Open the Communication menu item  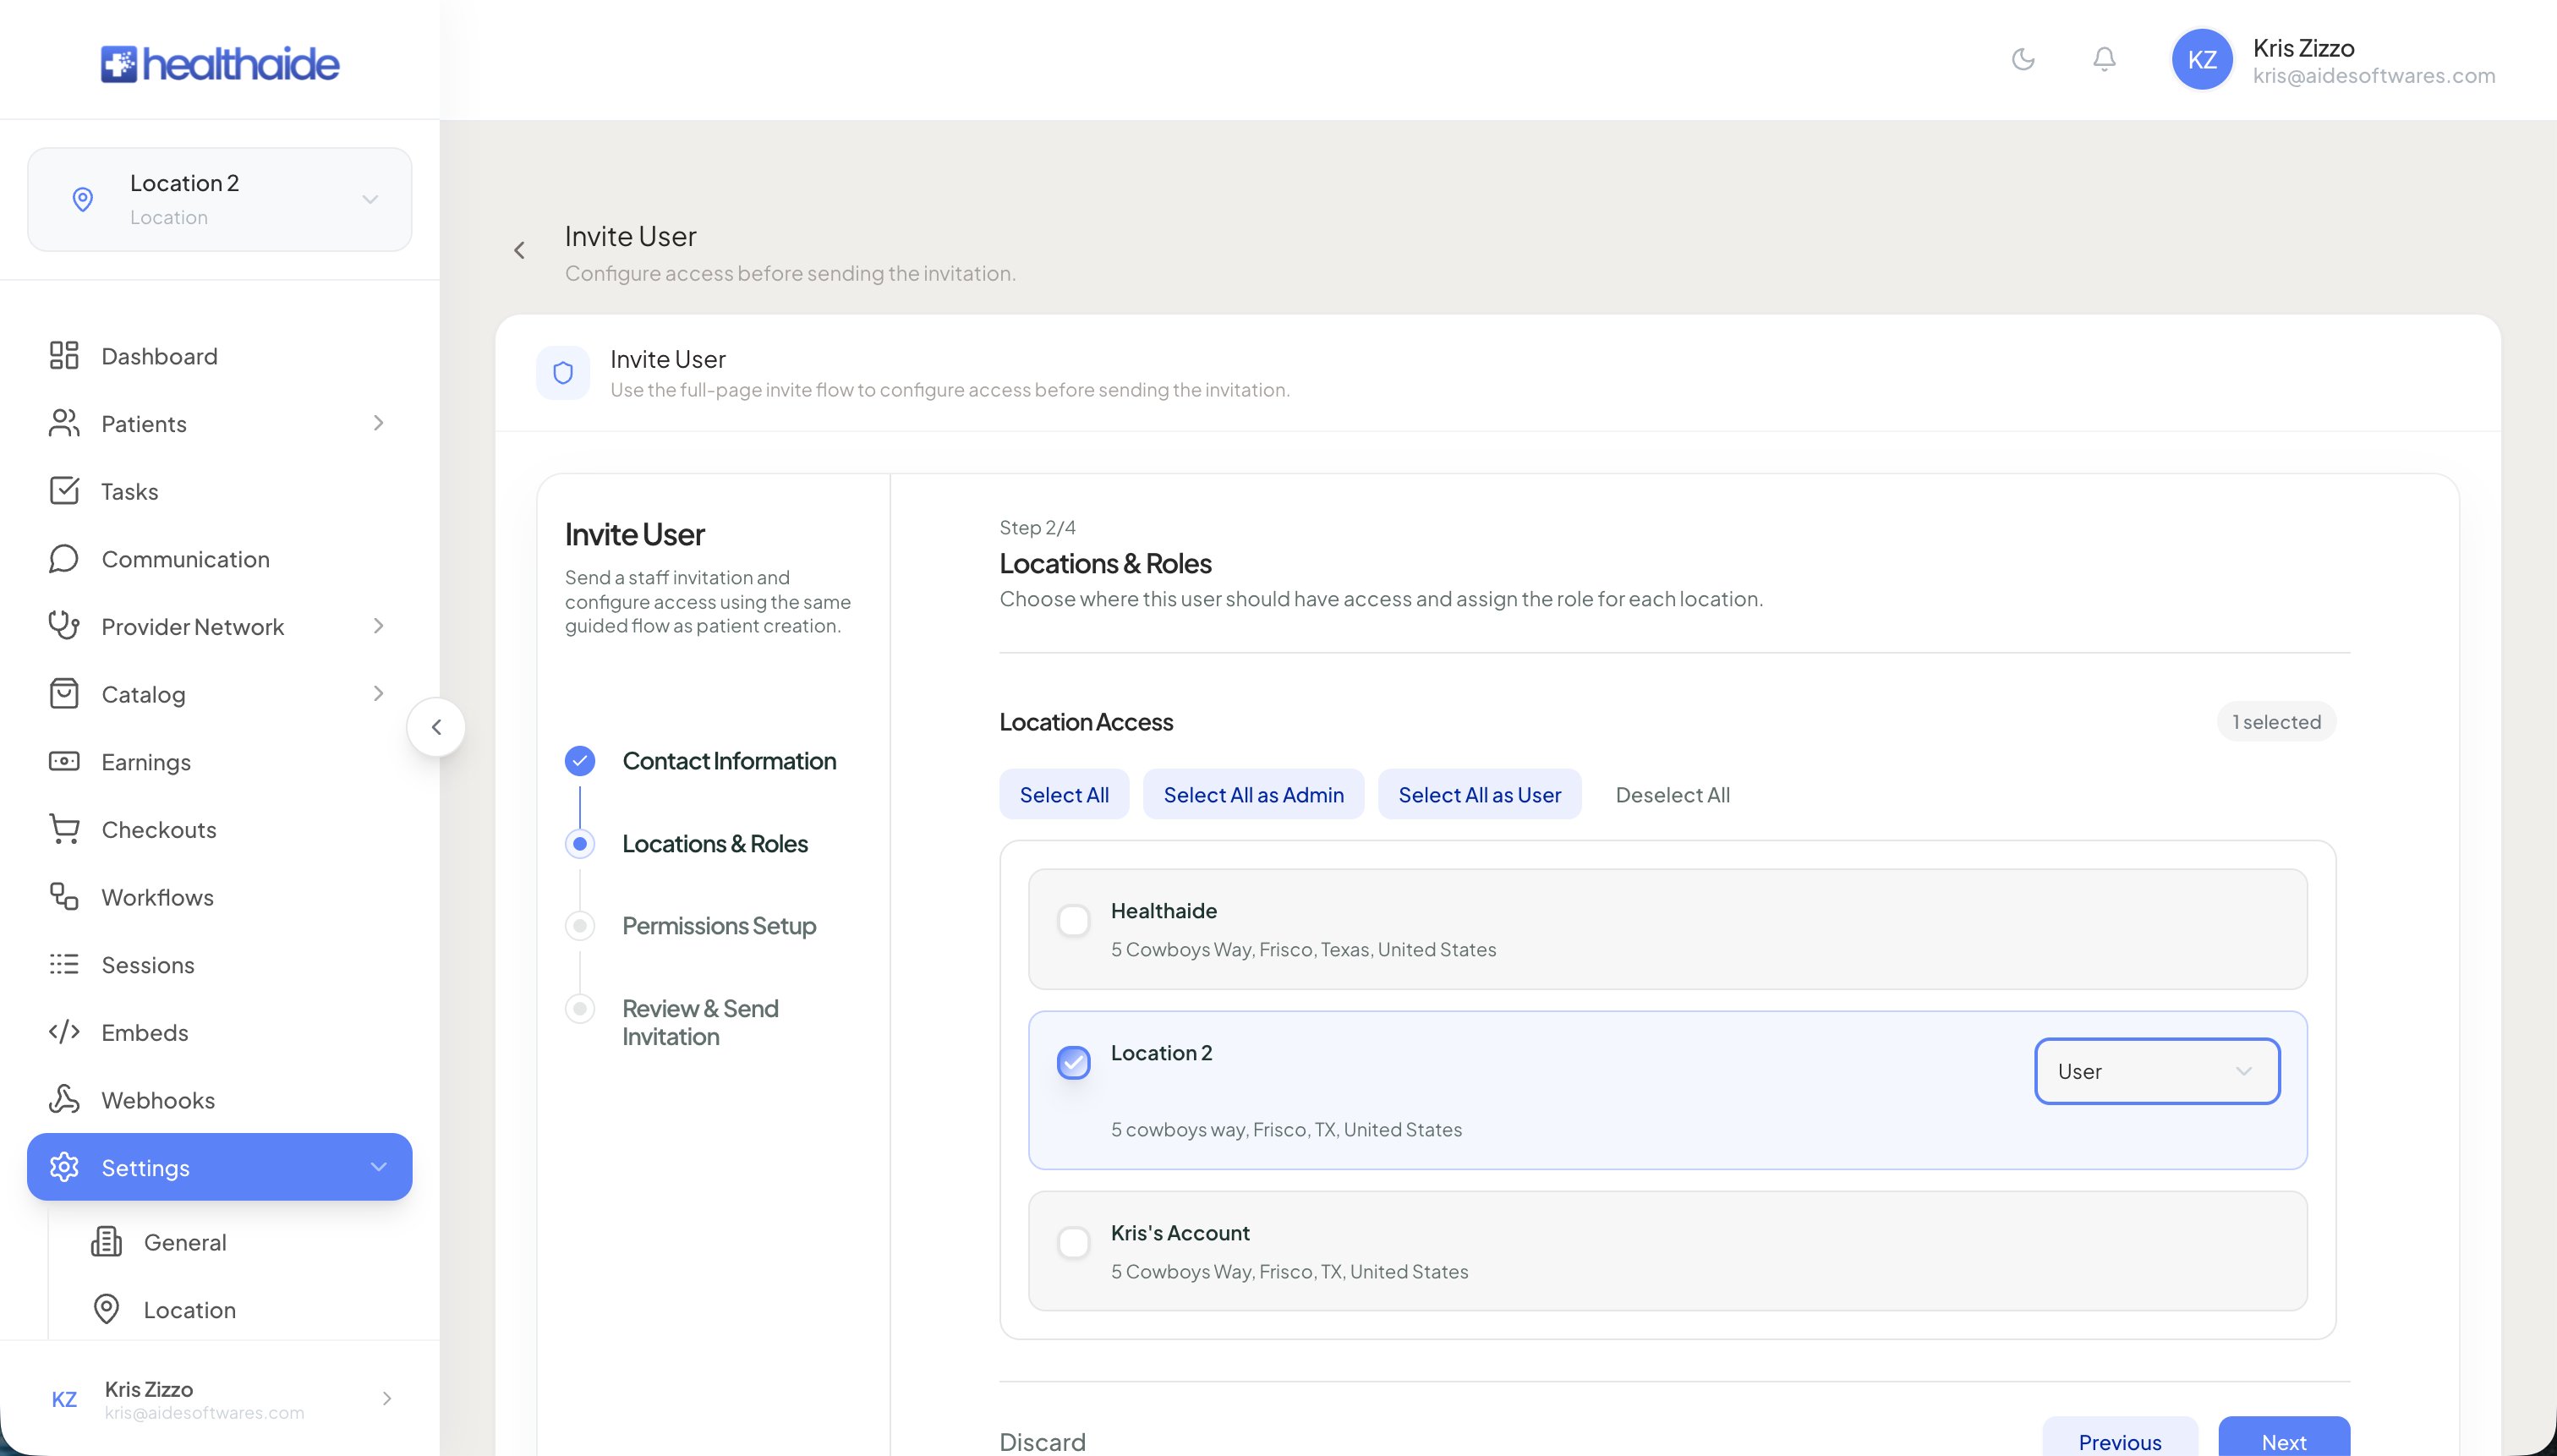point(220,559)
